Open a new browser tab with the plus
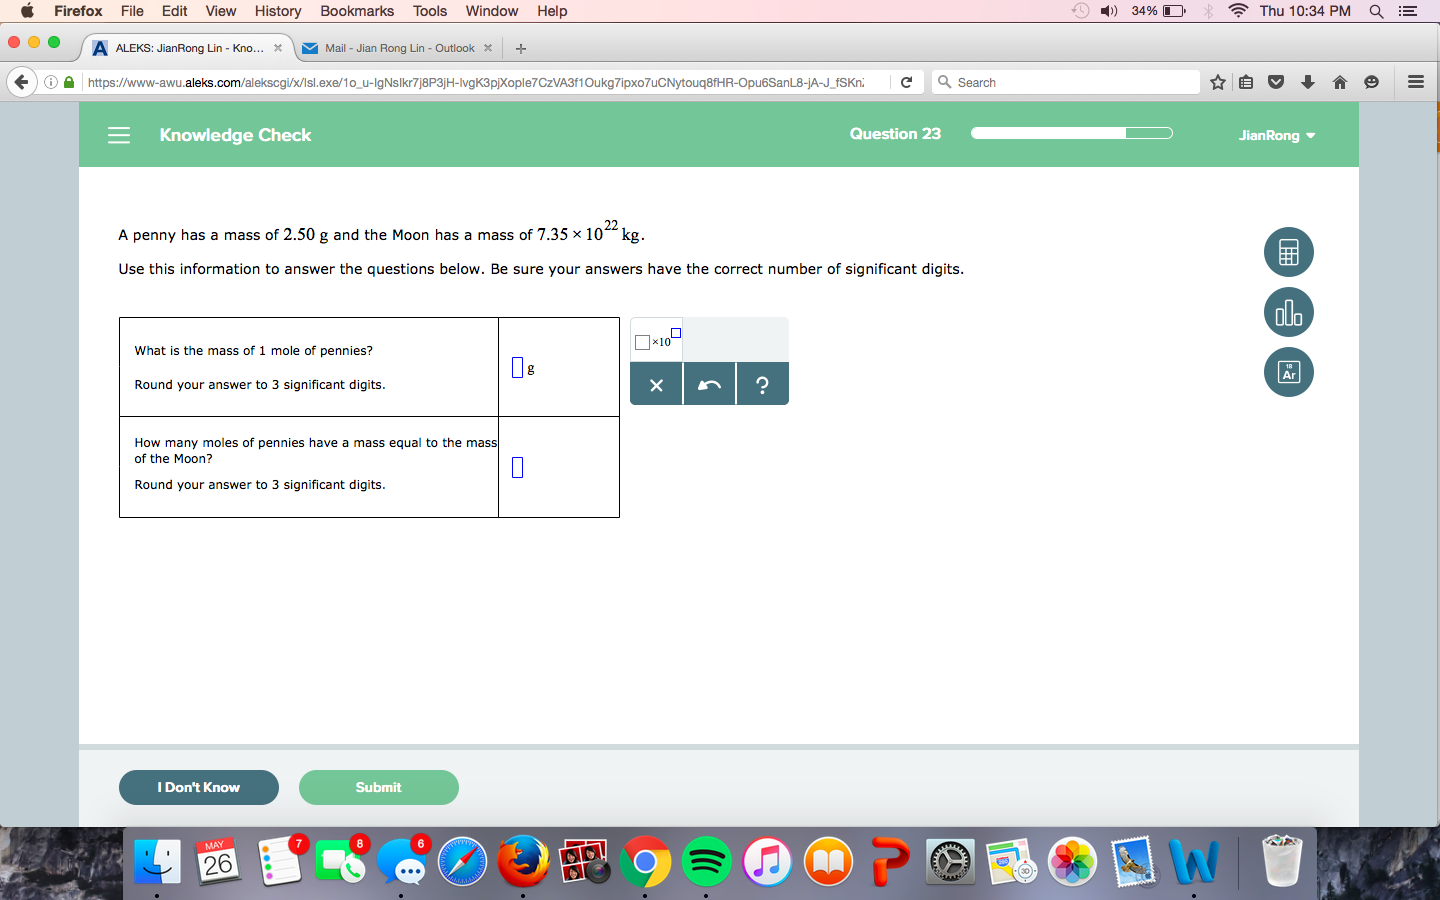 coord(520,47)
